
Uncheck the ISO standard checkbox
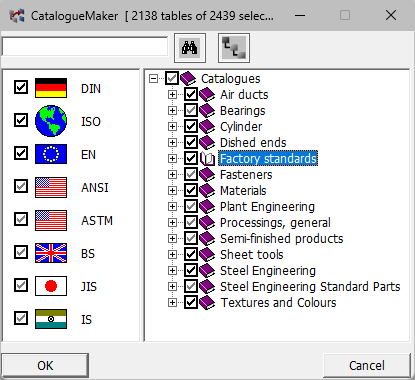[x=21, y=120]
